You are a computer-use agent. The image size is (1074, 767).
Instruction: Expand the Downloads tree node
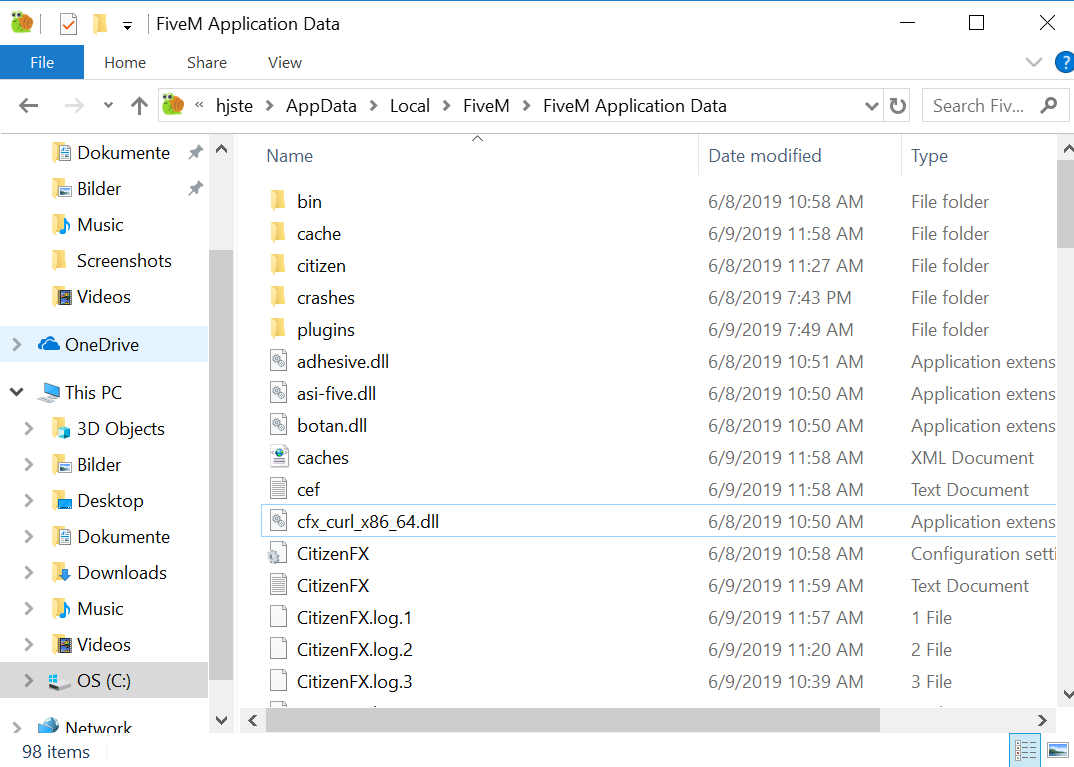(29, 573)
